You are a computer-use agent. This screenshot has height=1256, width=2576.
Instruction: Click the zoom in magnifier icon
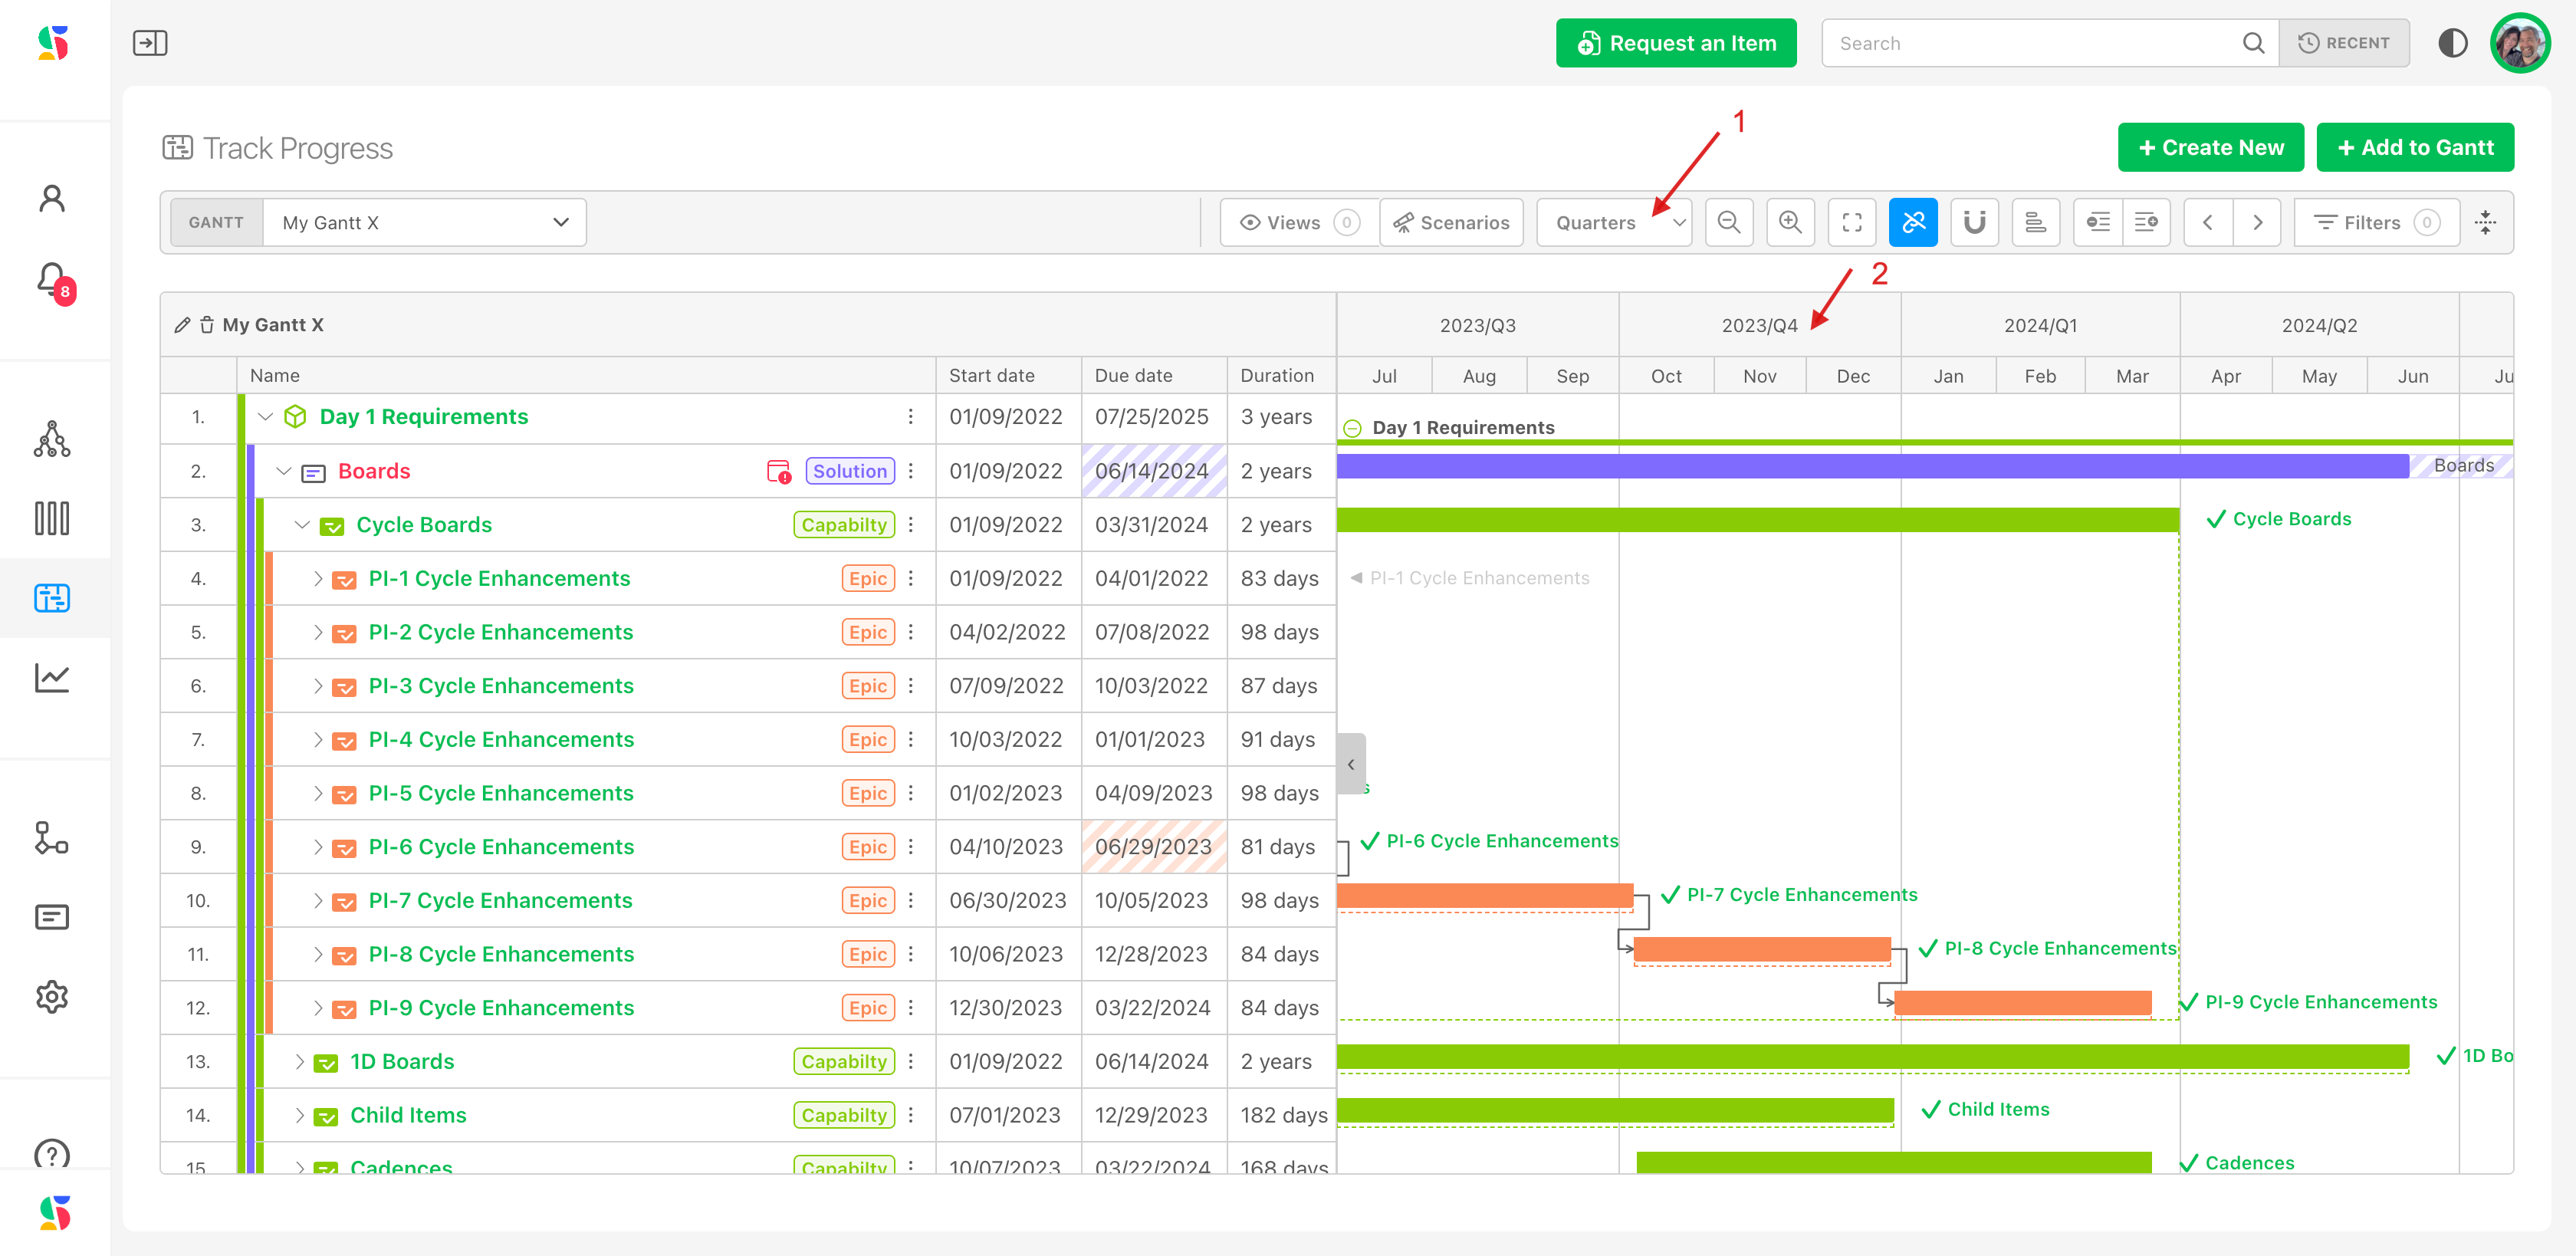pyautogui.click(x=1790, y=222)
